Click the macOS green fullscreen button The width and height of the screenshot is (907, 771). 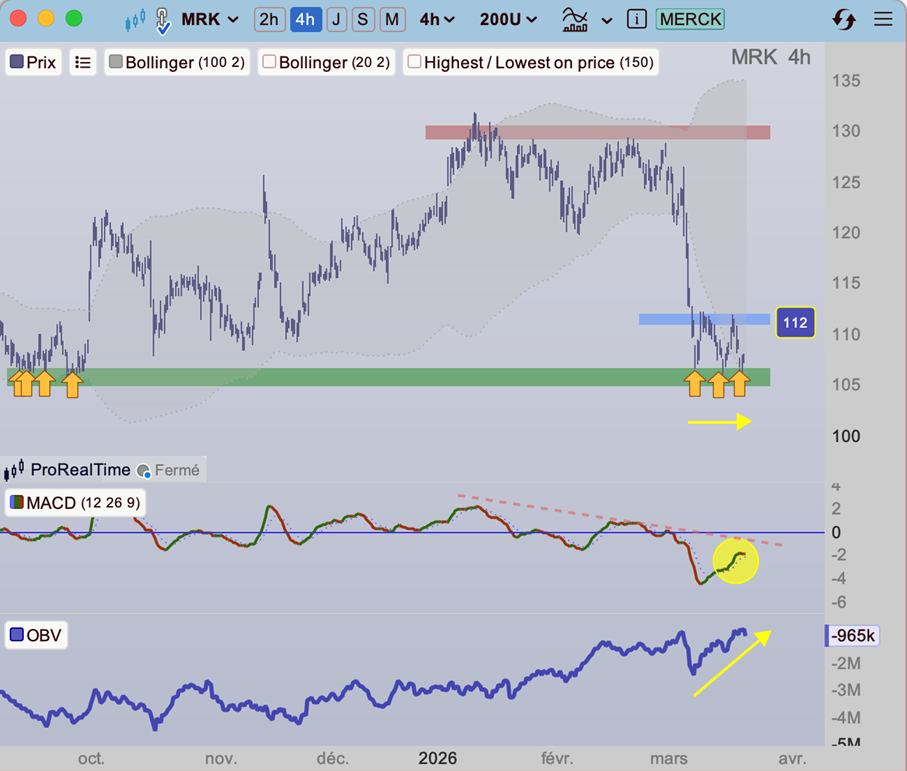74,19
